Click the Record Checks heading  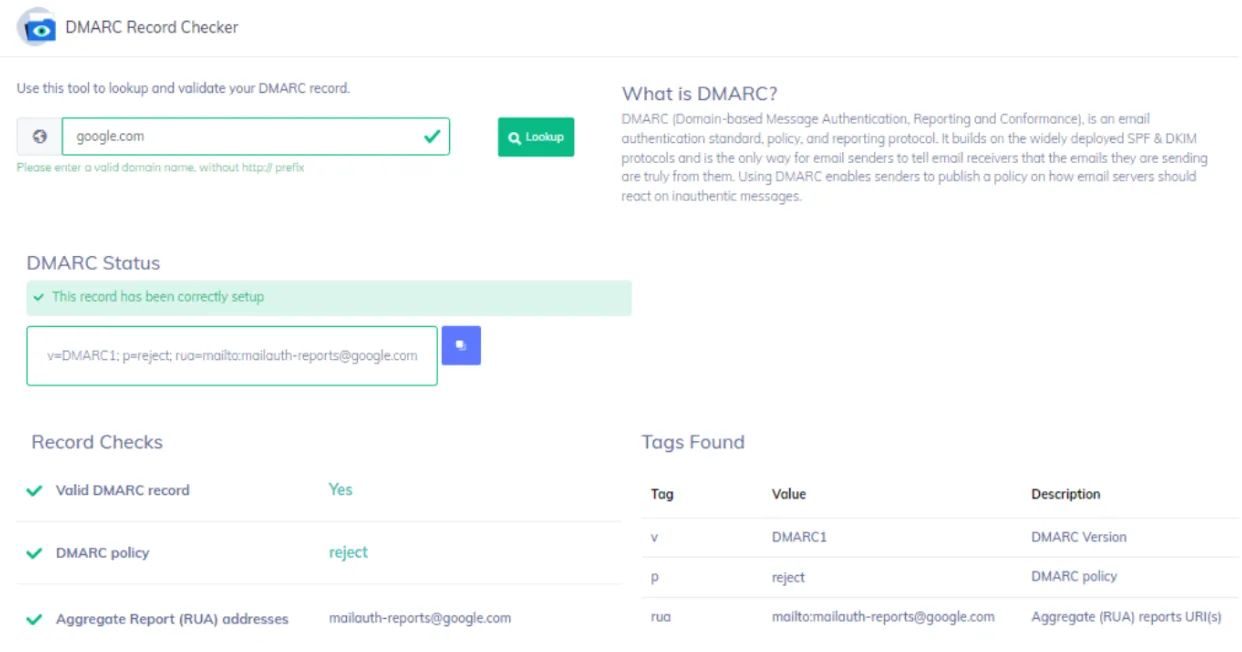97,442
